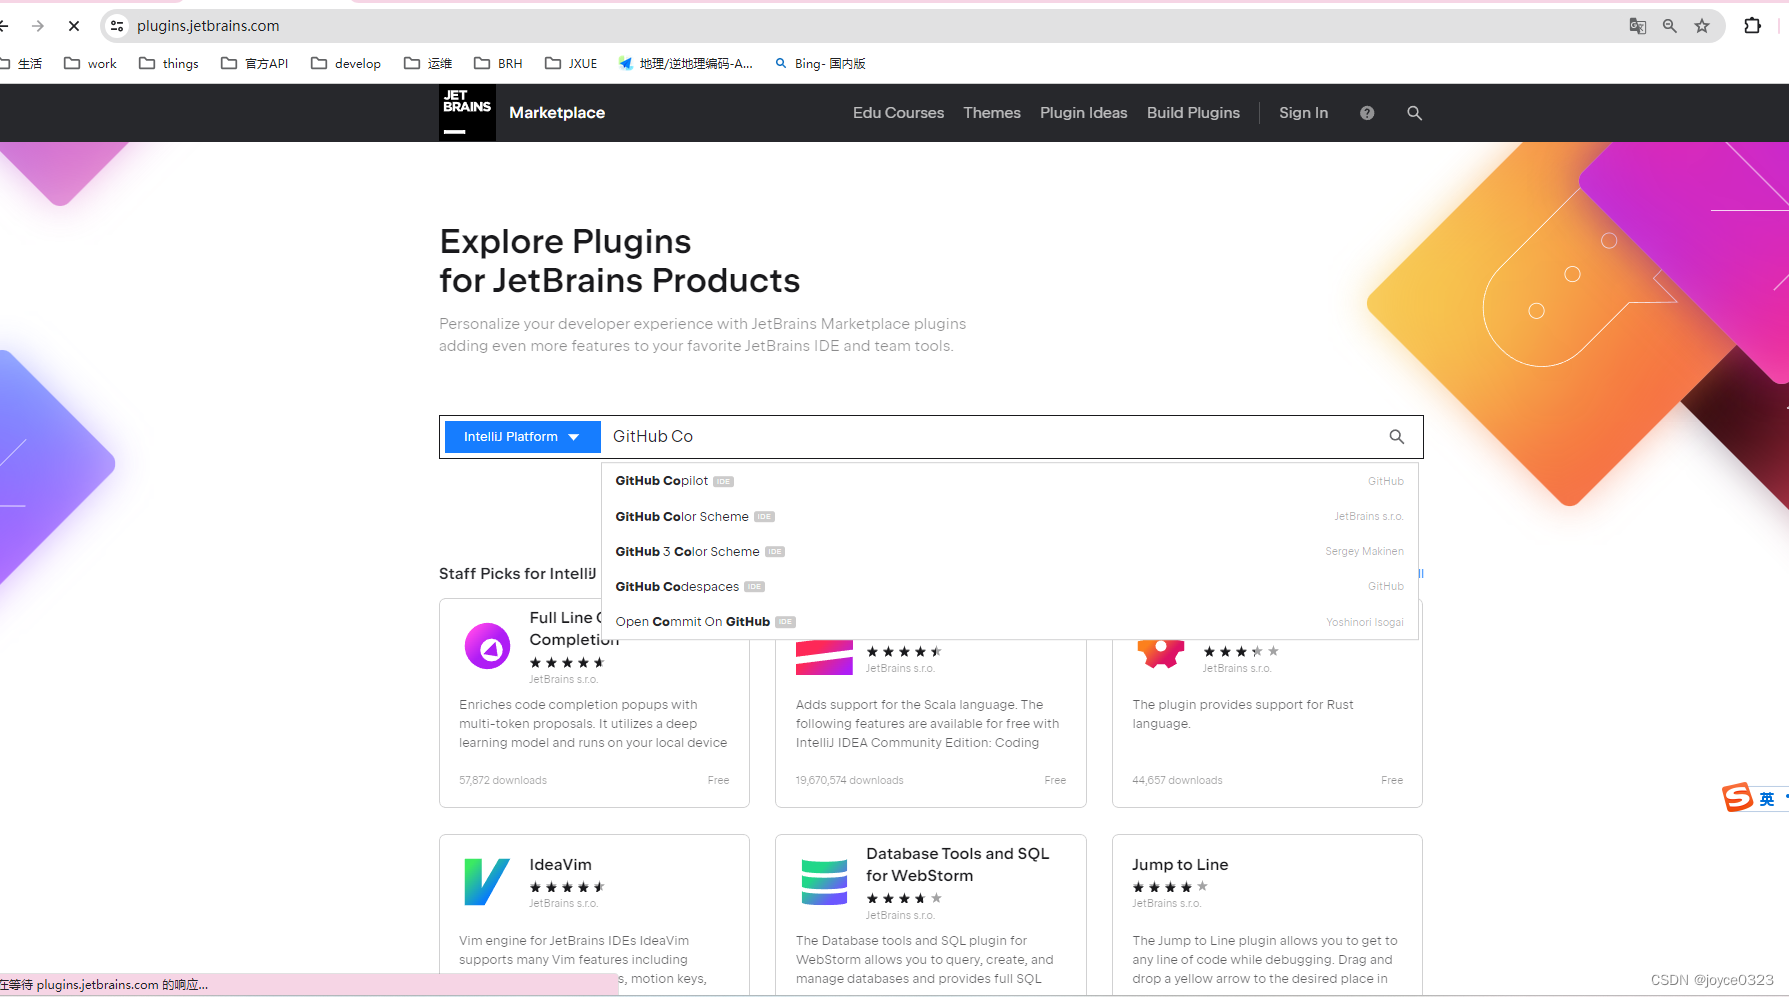The height and width of the screenshot is (997, 1789).
Task: Open the browser zoom icon
Action: [x=1669, y=26]
